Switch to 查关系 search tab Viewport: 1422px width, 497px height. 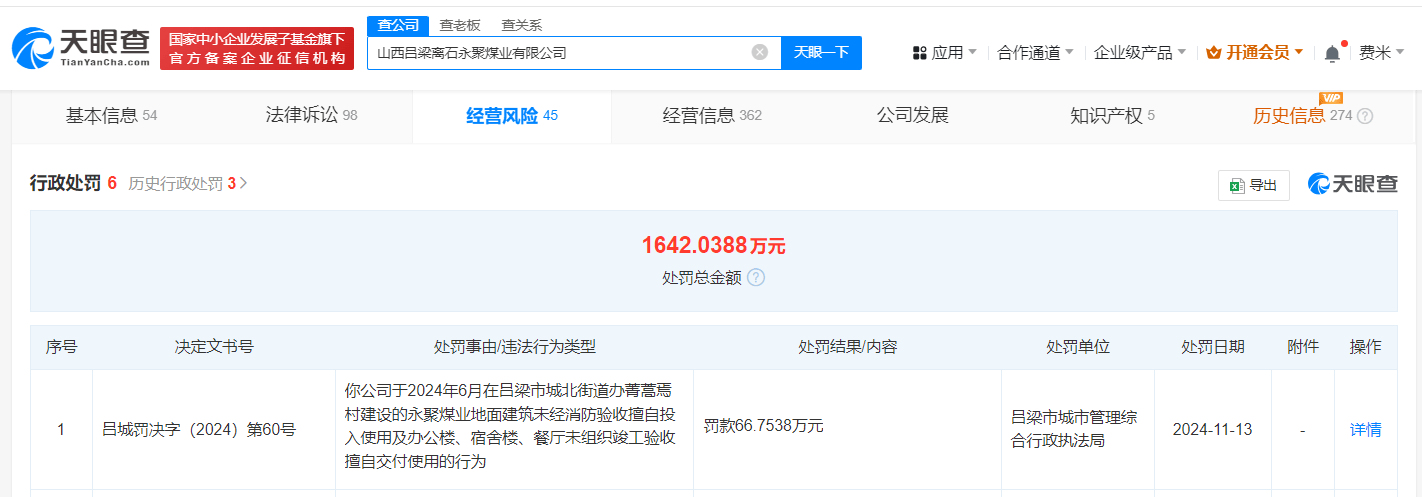(522, 25)
